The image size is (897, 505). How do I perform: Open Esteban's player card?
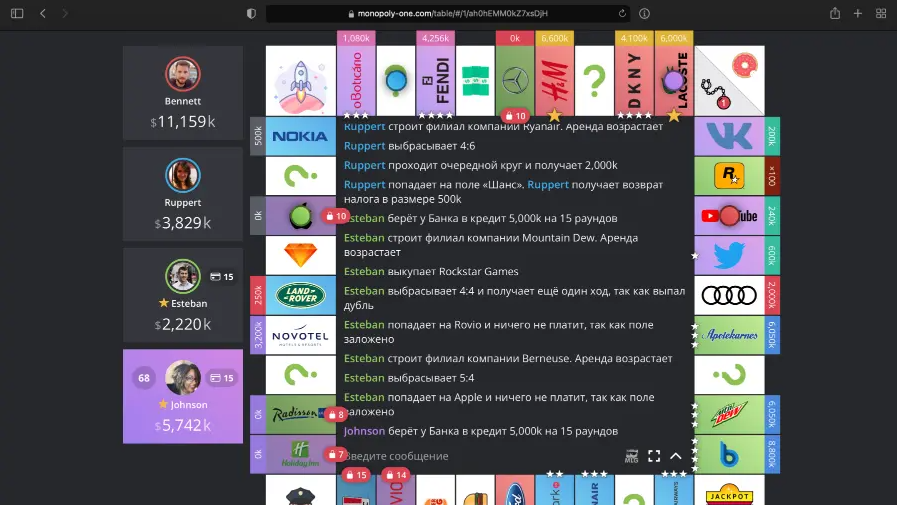point(183,295)
